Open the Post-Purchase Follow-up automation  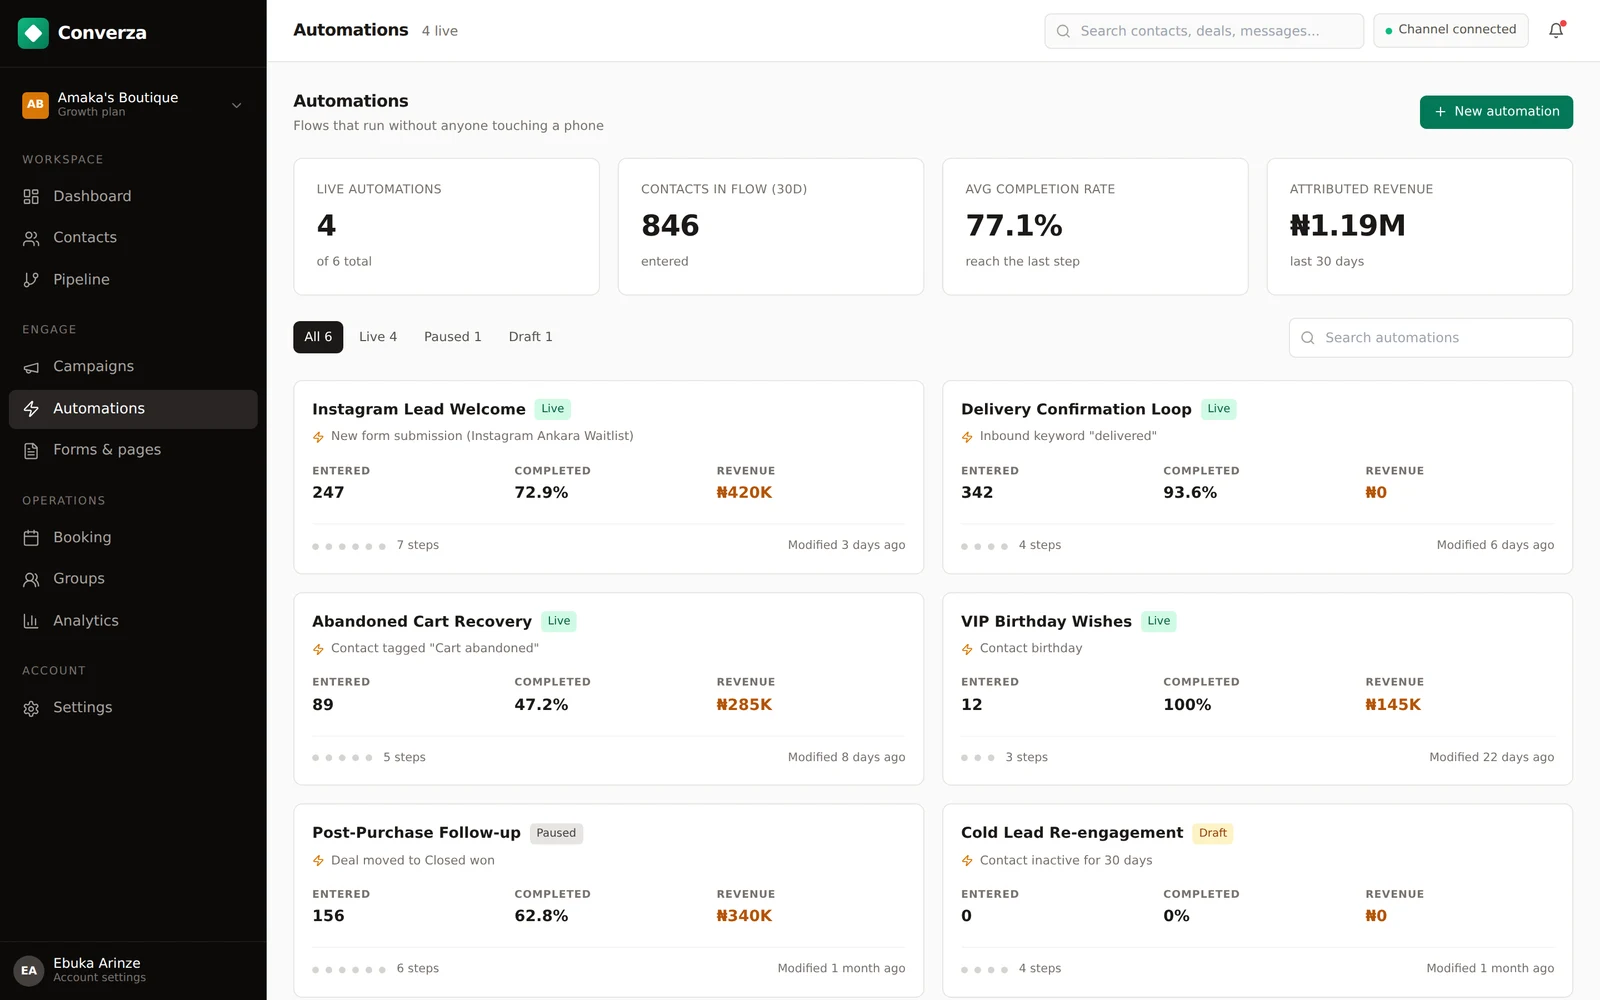(x=608, y=900)
